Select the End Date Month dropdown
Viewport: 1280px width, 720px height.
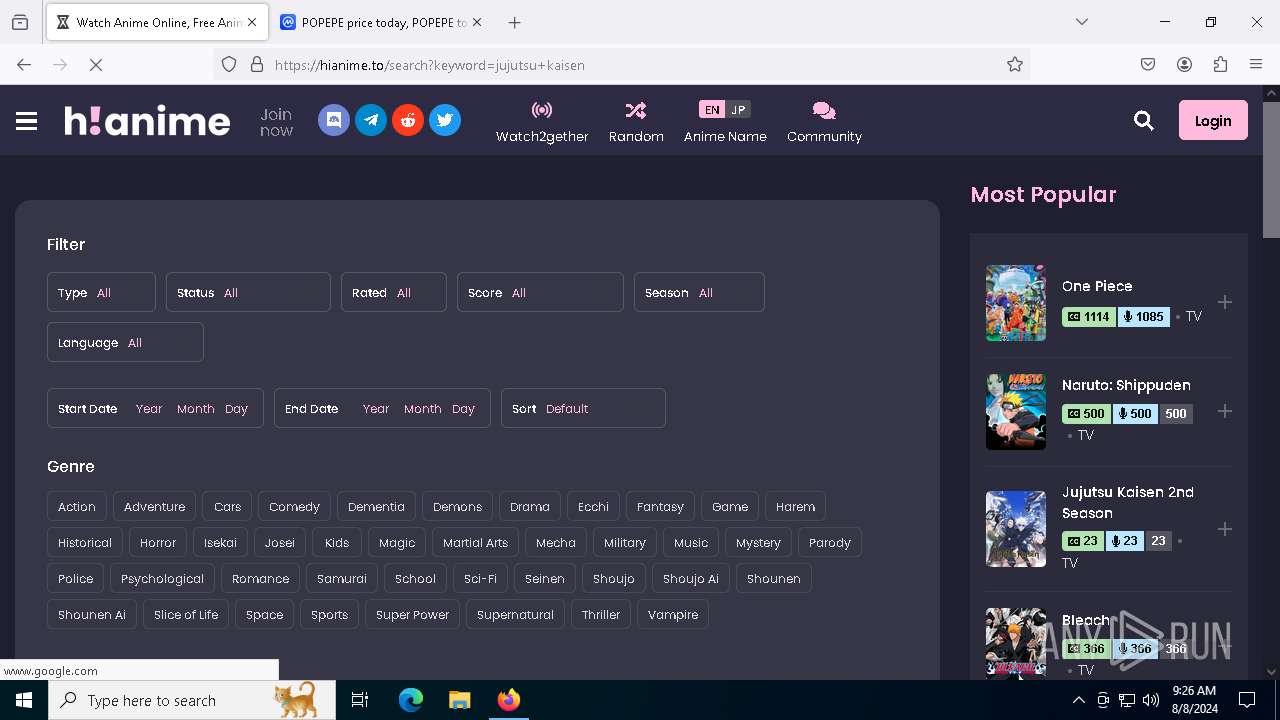coord(422,409)
